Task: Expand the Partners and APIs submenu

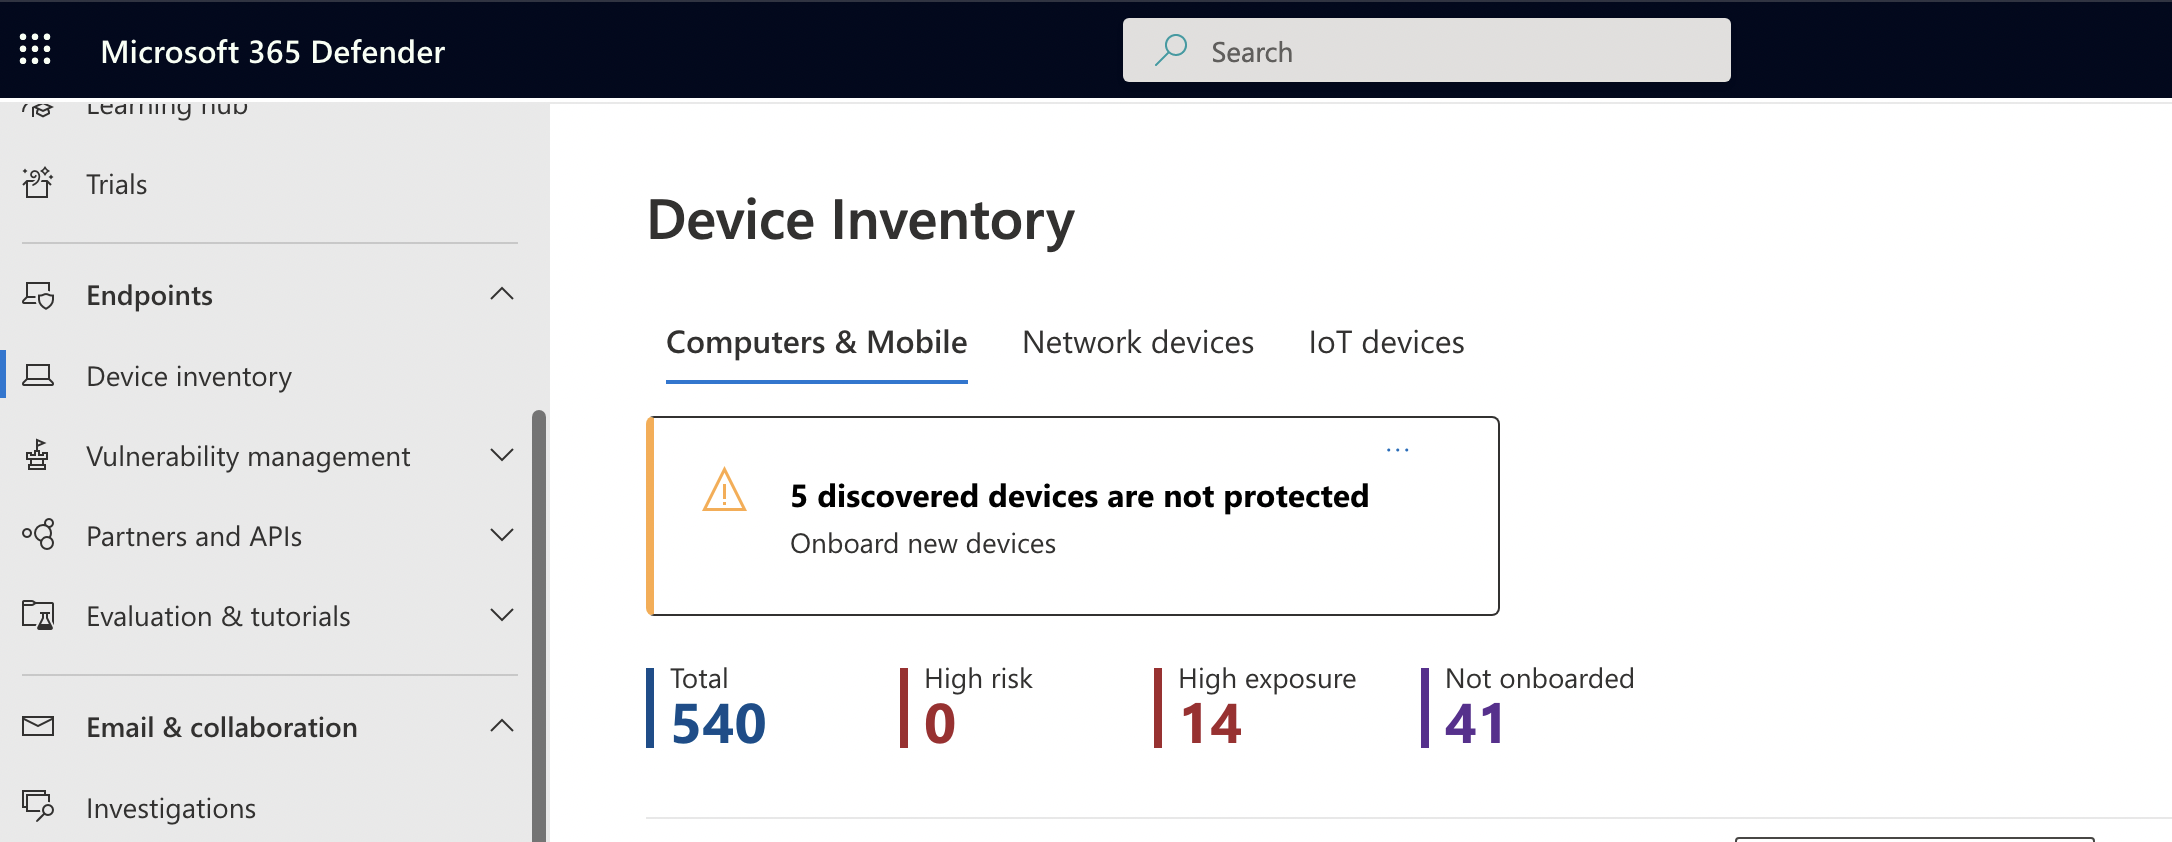Action: pos(502,535)
